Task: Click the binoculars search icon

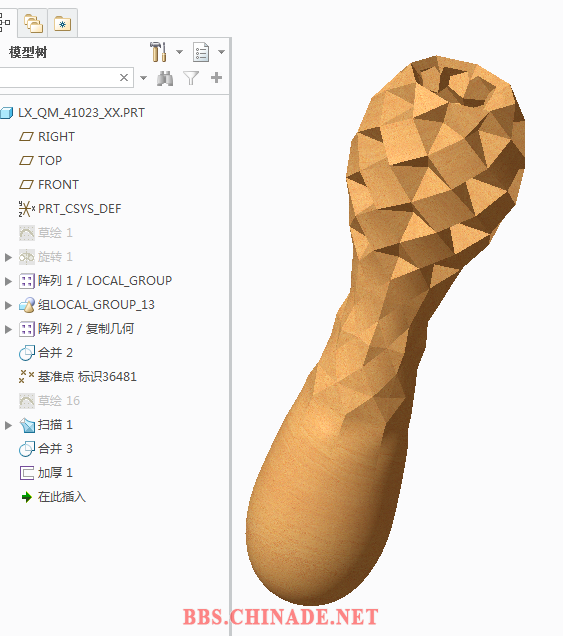Action: click(x=165, y=78)
